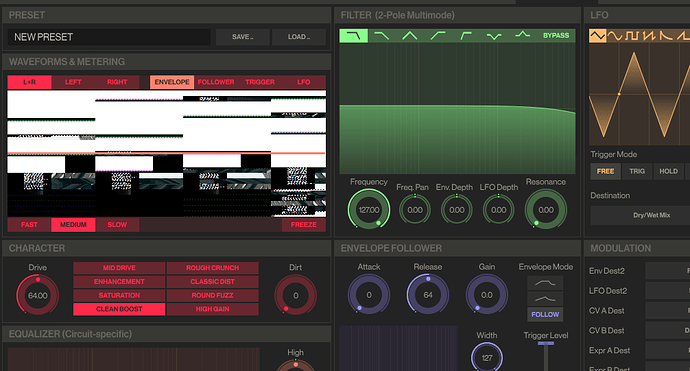Click the LOAD.. preset button
The height and width of the screenshot is (371, 690).
(x=299, y=37)
